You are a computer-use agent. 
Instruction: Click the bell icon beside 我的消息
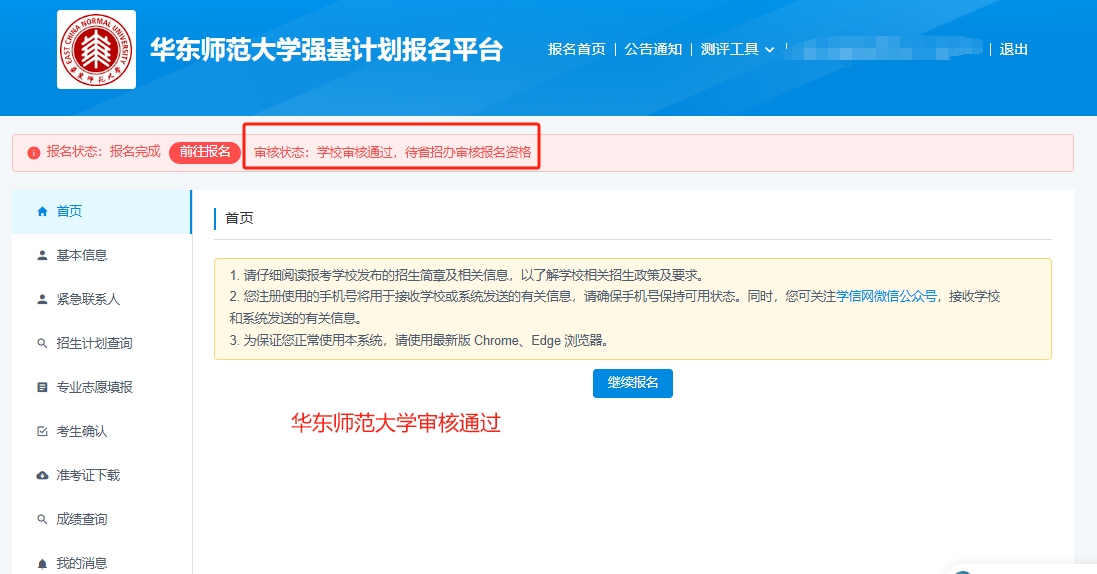(42, 564)
